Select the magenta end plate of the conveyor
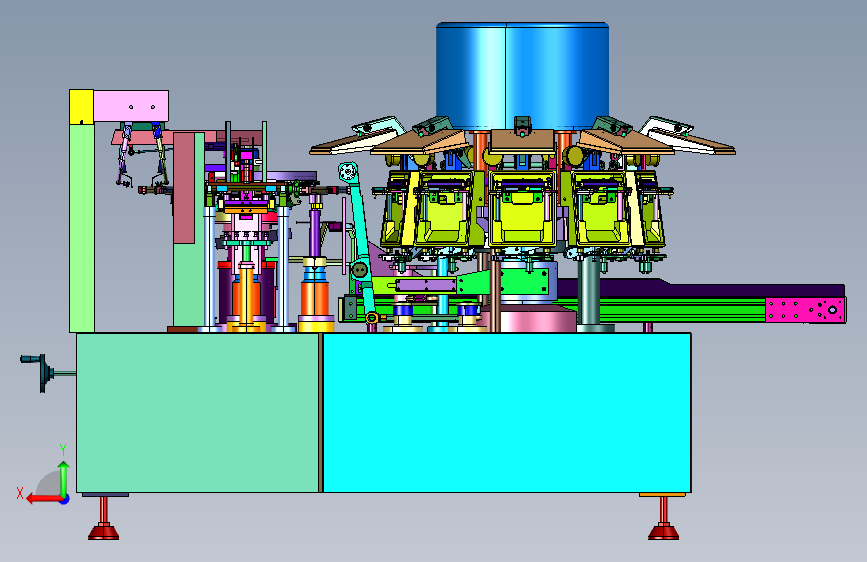 point(805,310)
